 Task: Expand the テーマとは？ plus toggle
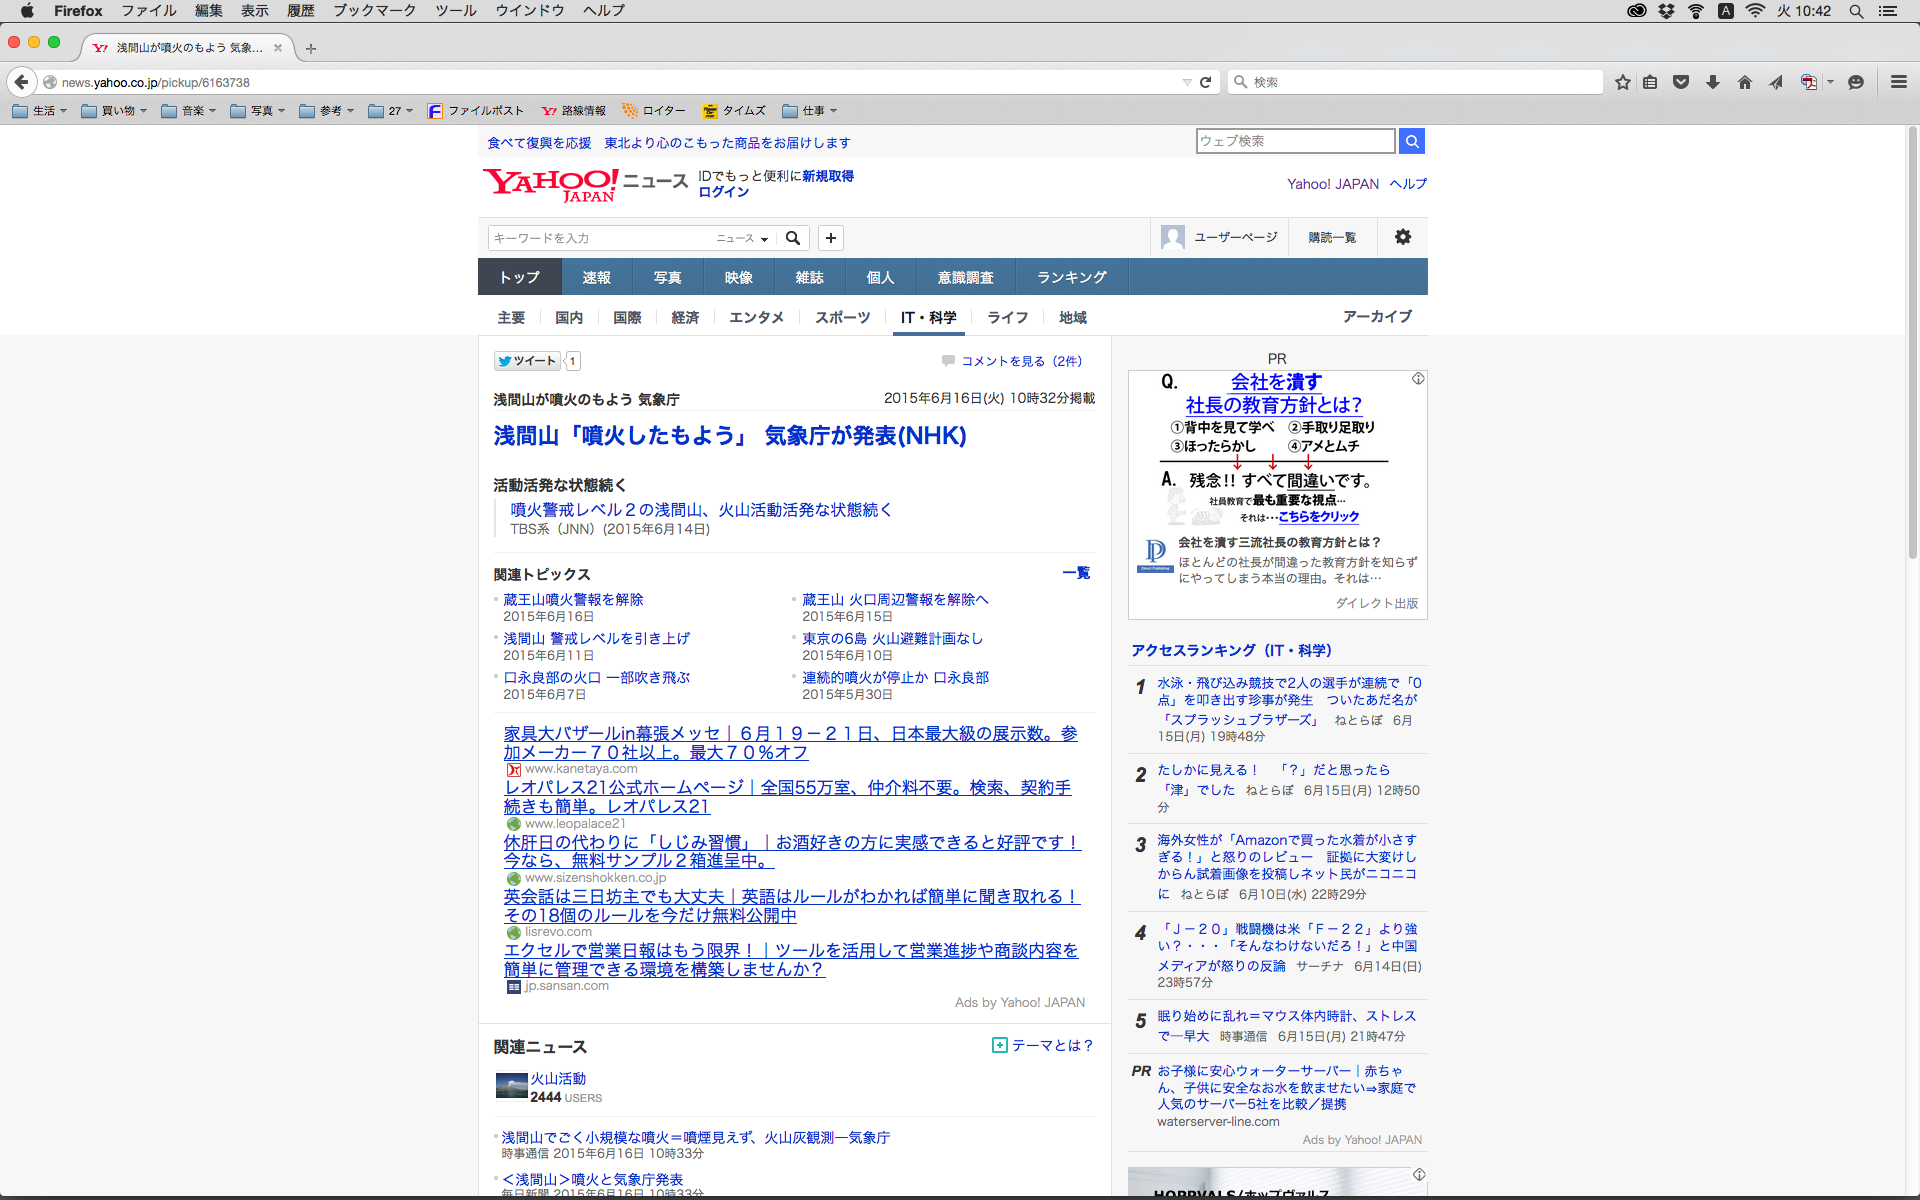(999, 1045)
